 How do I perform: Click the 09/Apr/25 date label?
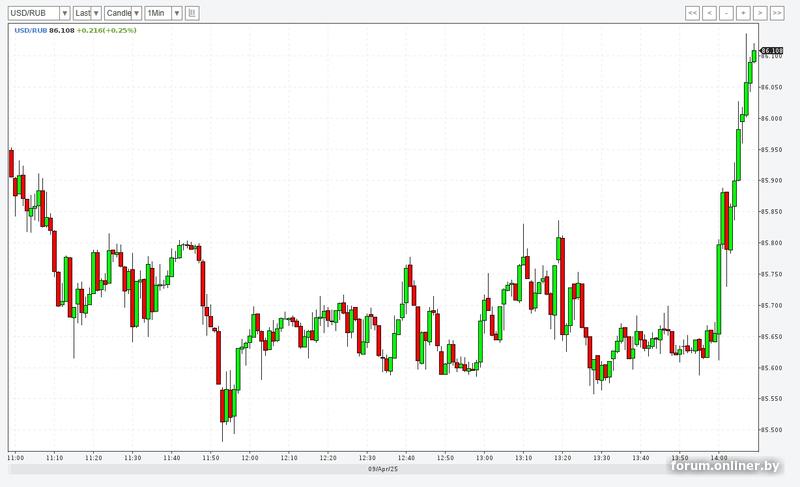tap(383, 469)
